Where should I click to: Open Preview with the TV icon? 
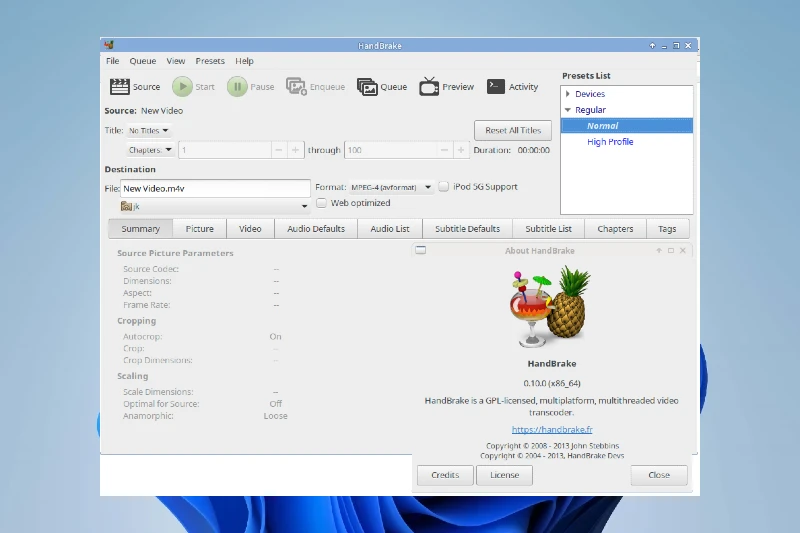429,86
